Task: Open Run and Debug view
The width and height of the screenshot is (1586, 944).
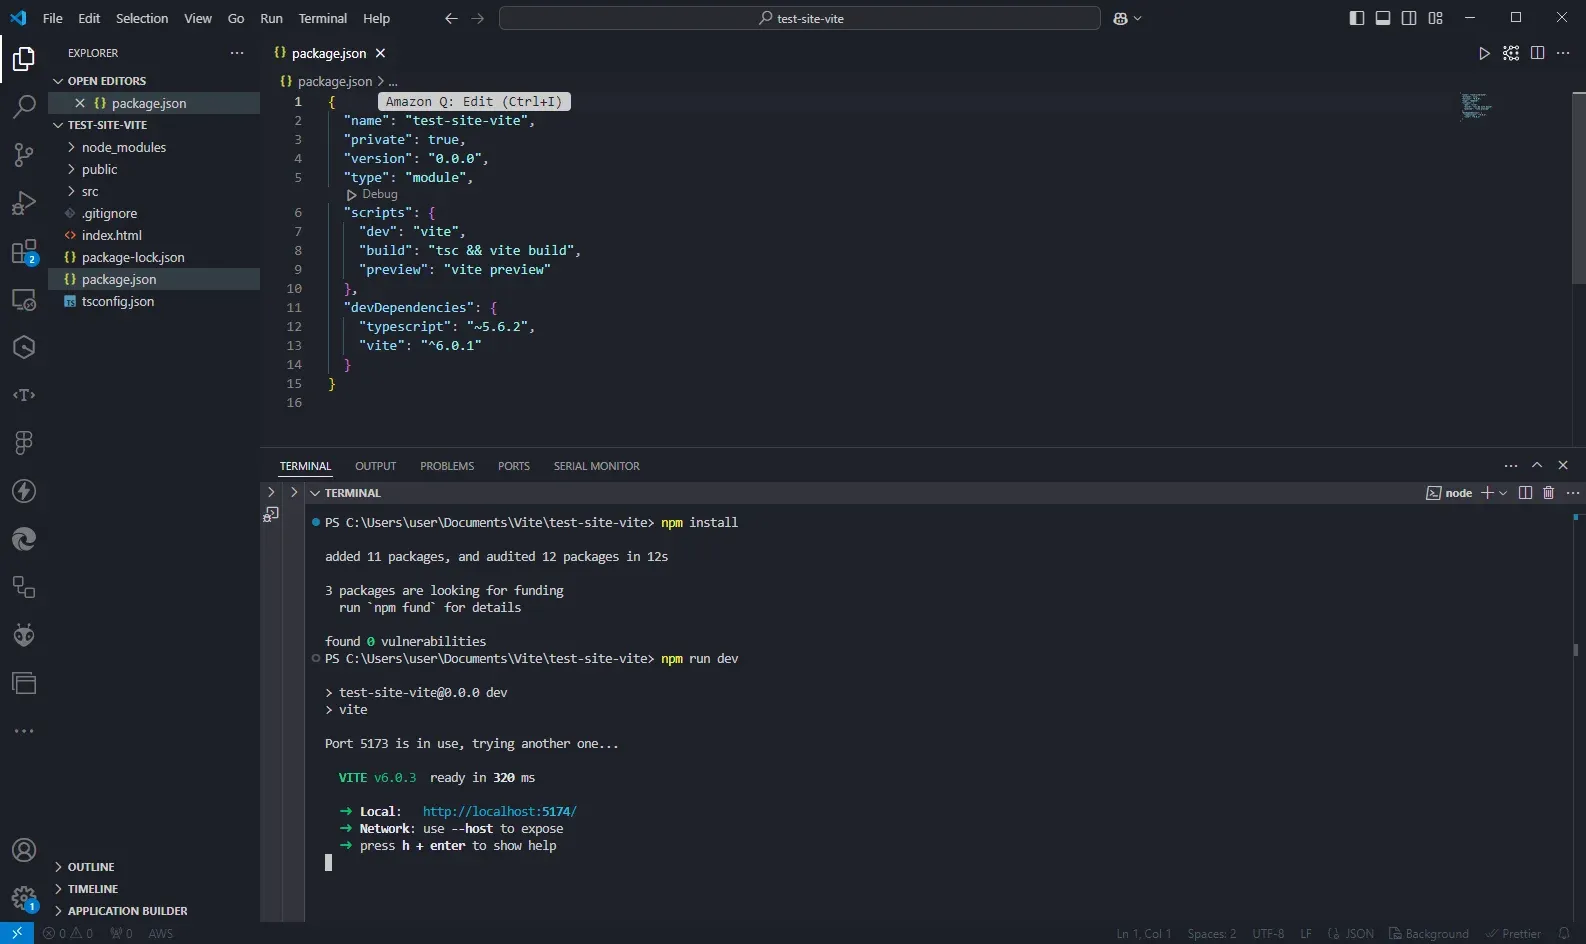Action: click(24, 203)
